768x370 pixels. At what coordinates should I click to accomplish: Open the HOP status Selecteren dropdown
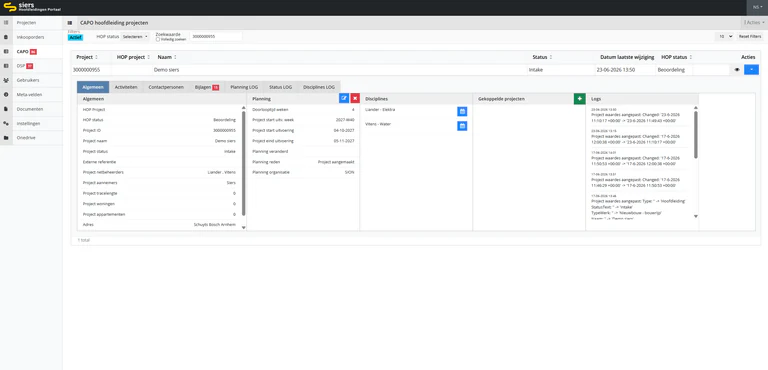point(135,37)
